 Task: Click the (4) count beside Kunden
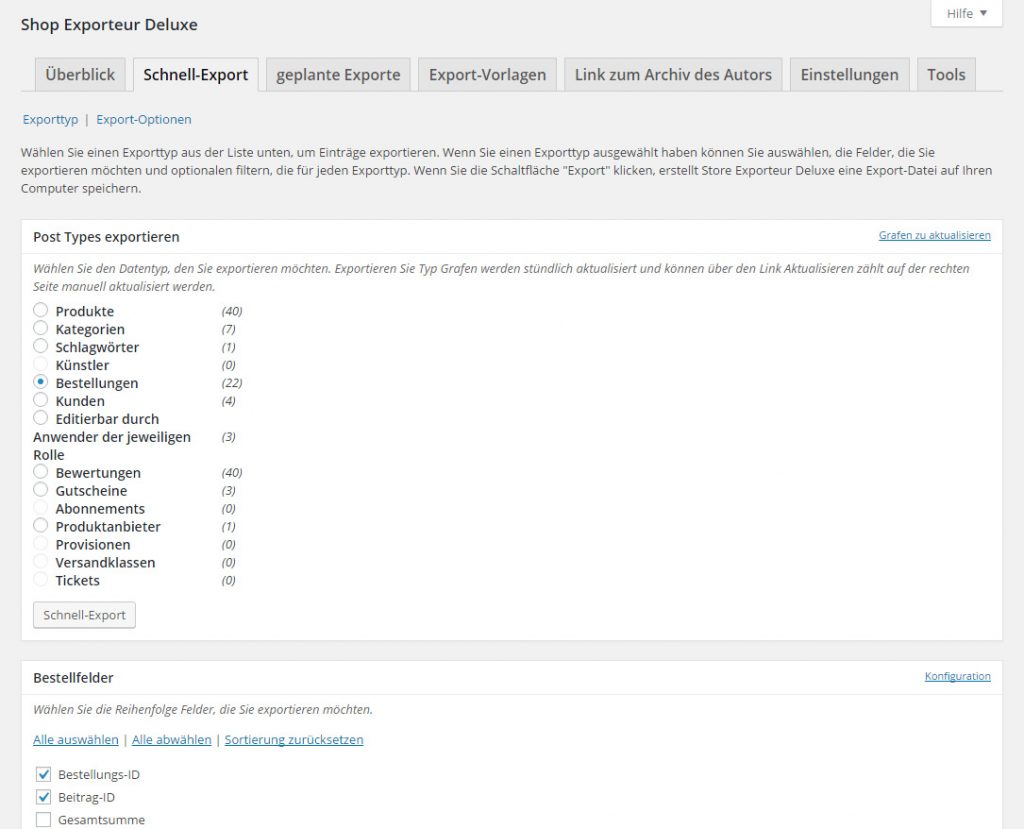click(229, 401)
